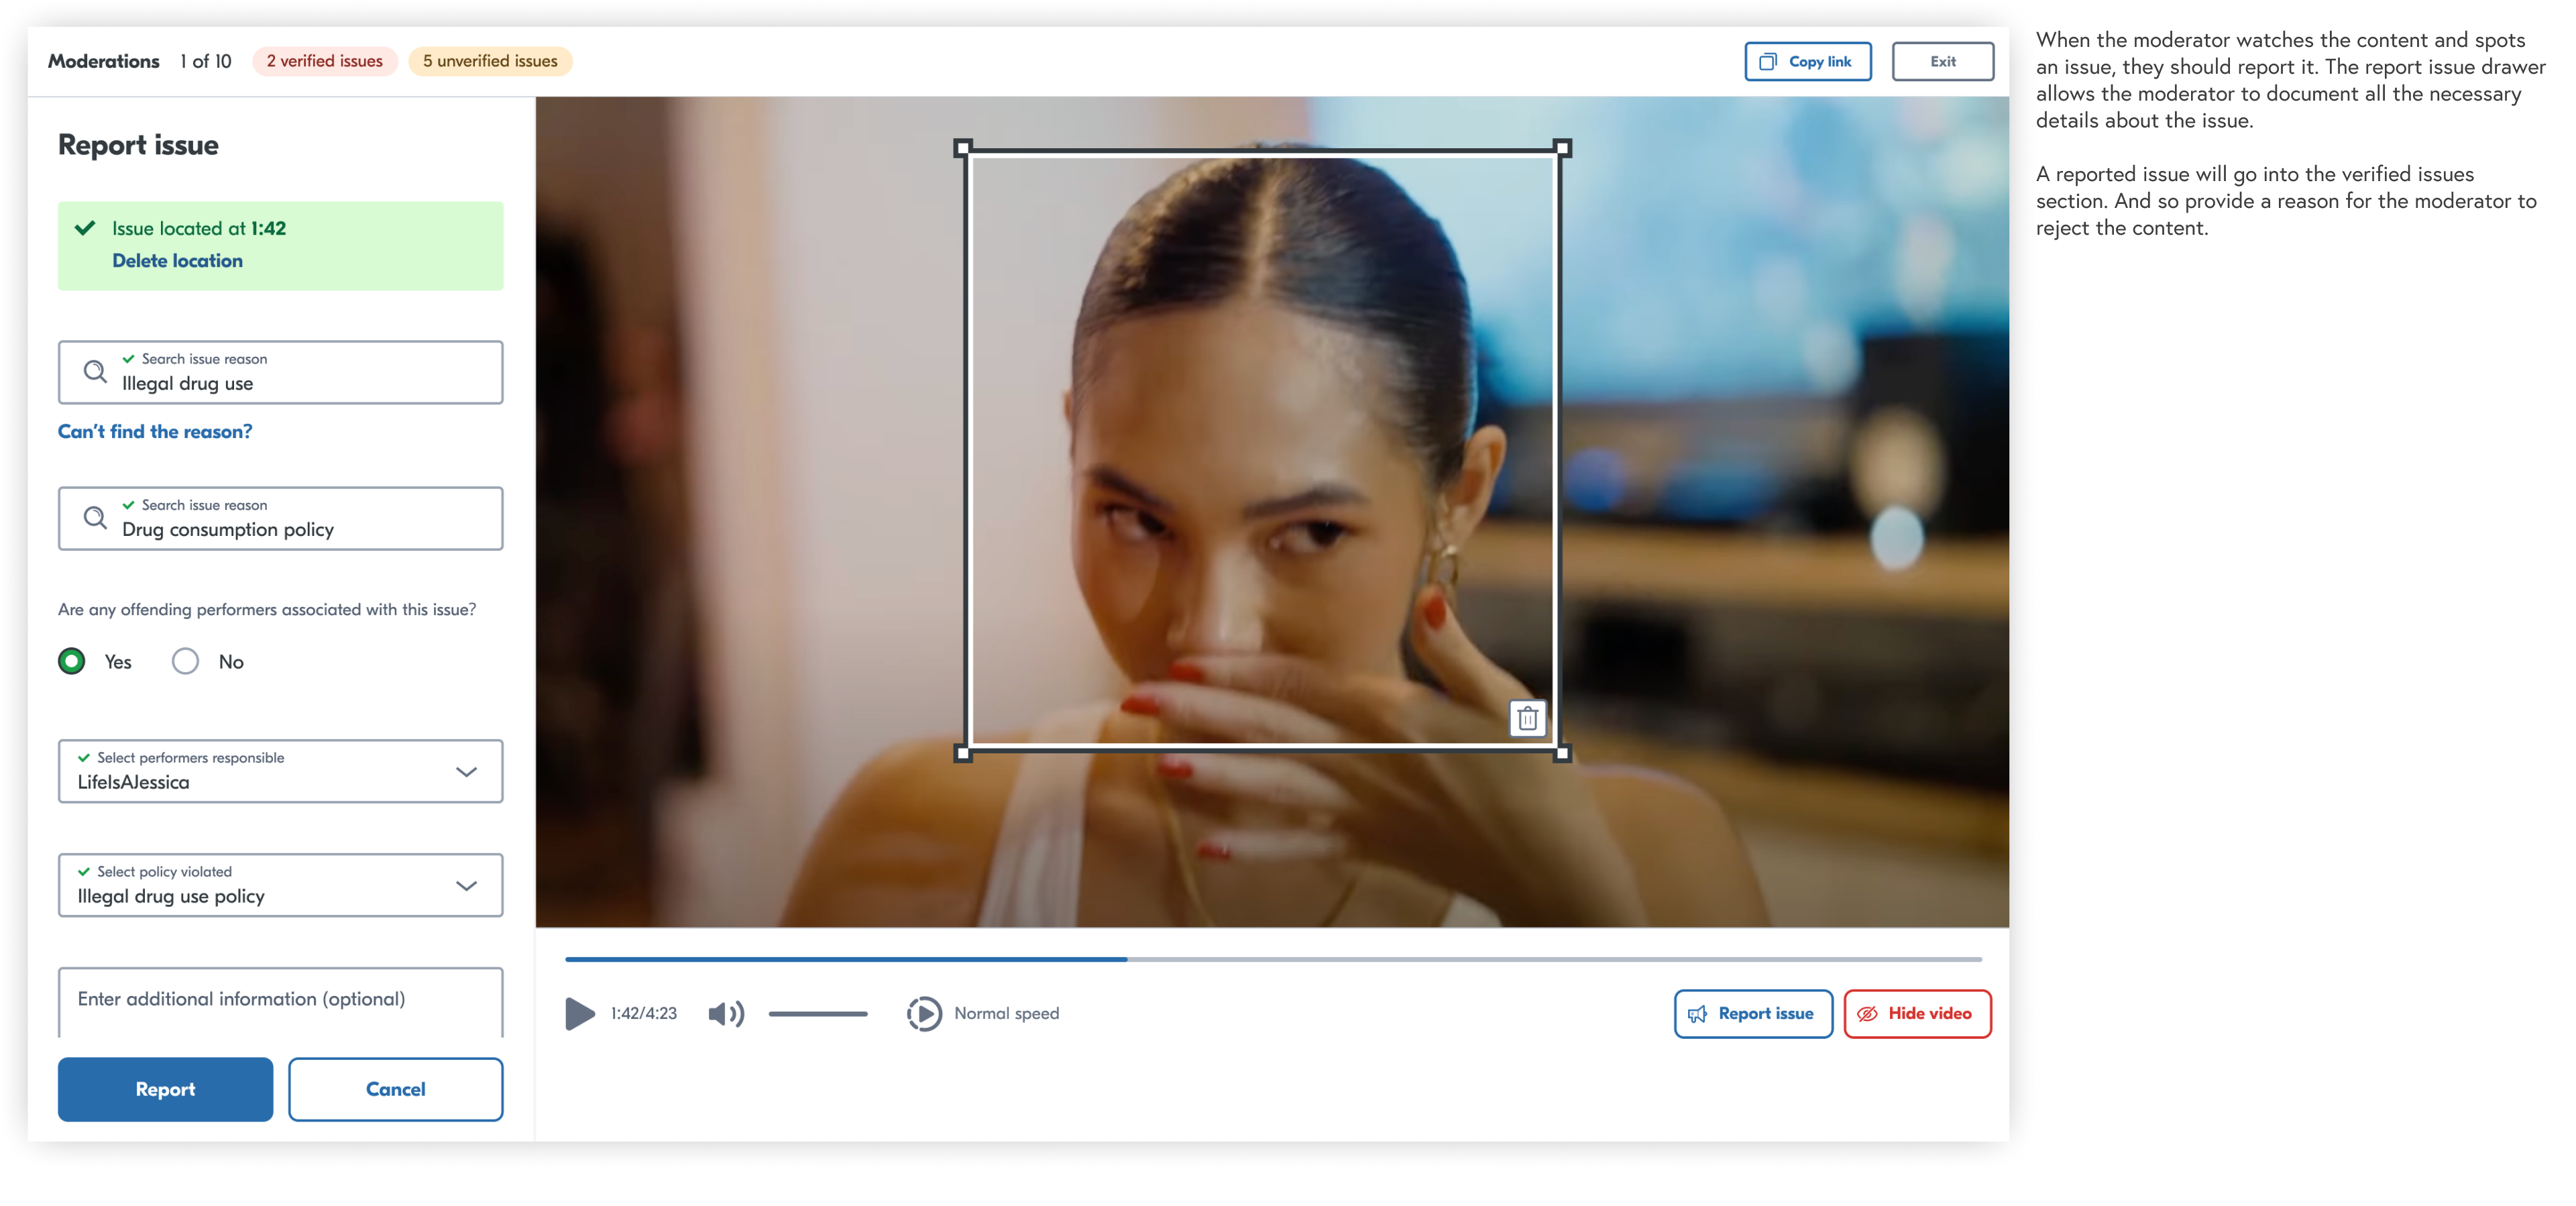Select the No radio button
Viewport: 2576px width, 1206px height.
click(x=185, y=661)
